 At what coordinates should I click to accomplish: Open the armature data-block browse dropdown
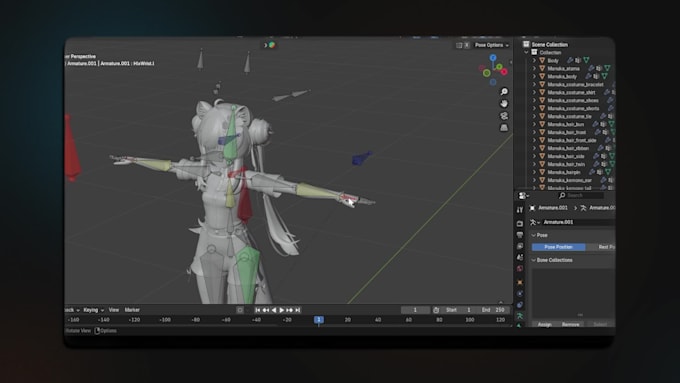click(x=535, y=222)
